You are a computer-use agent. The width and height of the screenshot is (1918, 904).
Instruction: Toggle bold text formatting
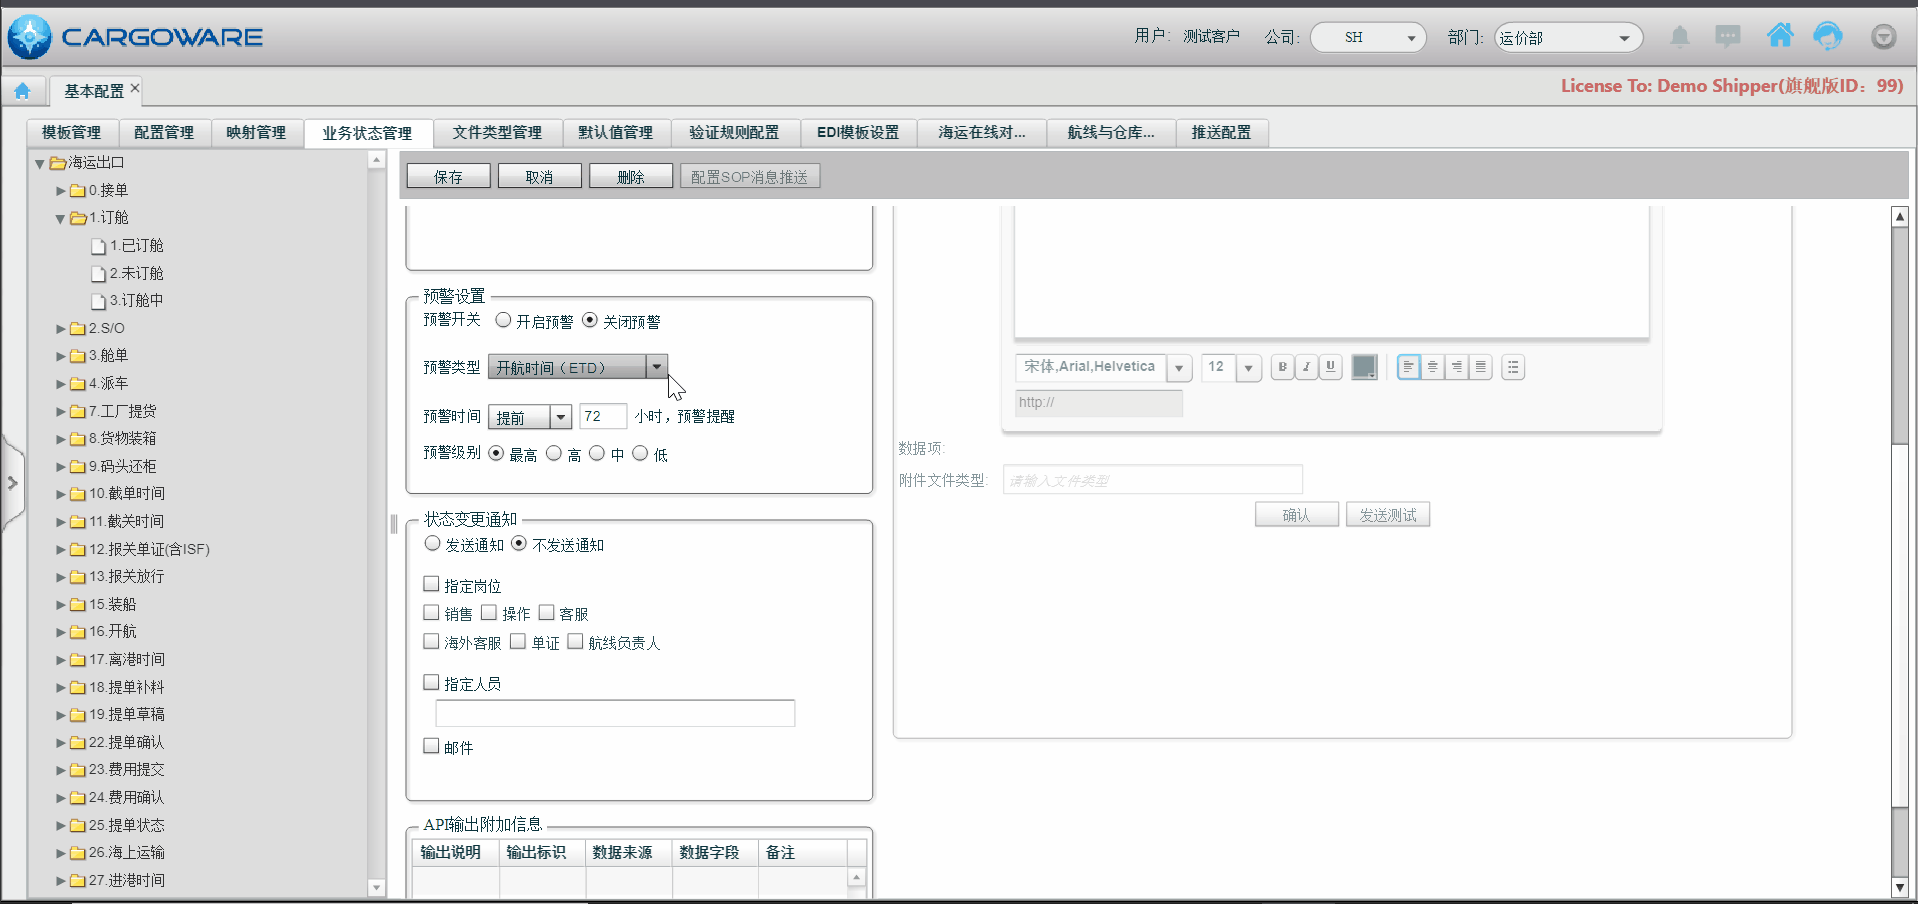(x=1282, y=367)
